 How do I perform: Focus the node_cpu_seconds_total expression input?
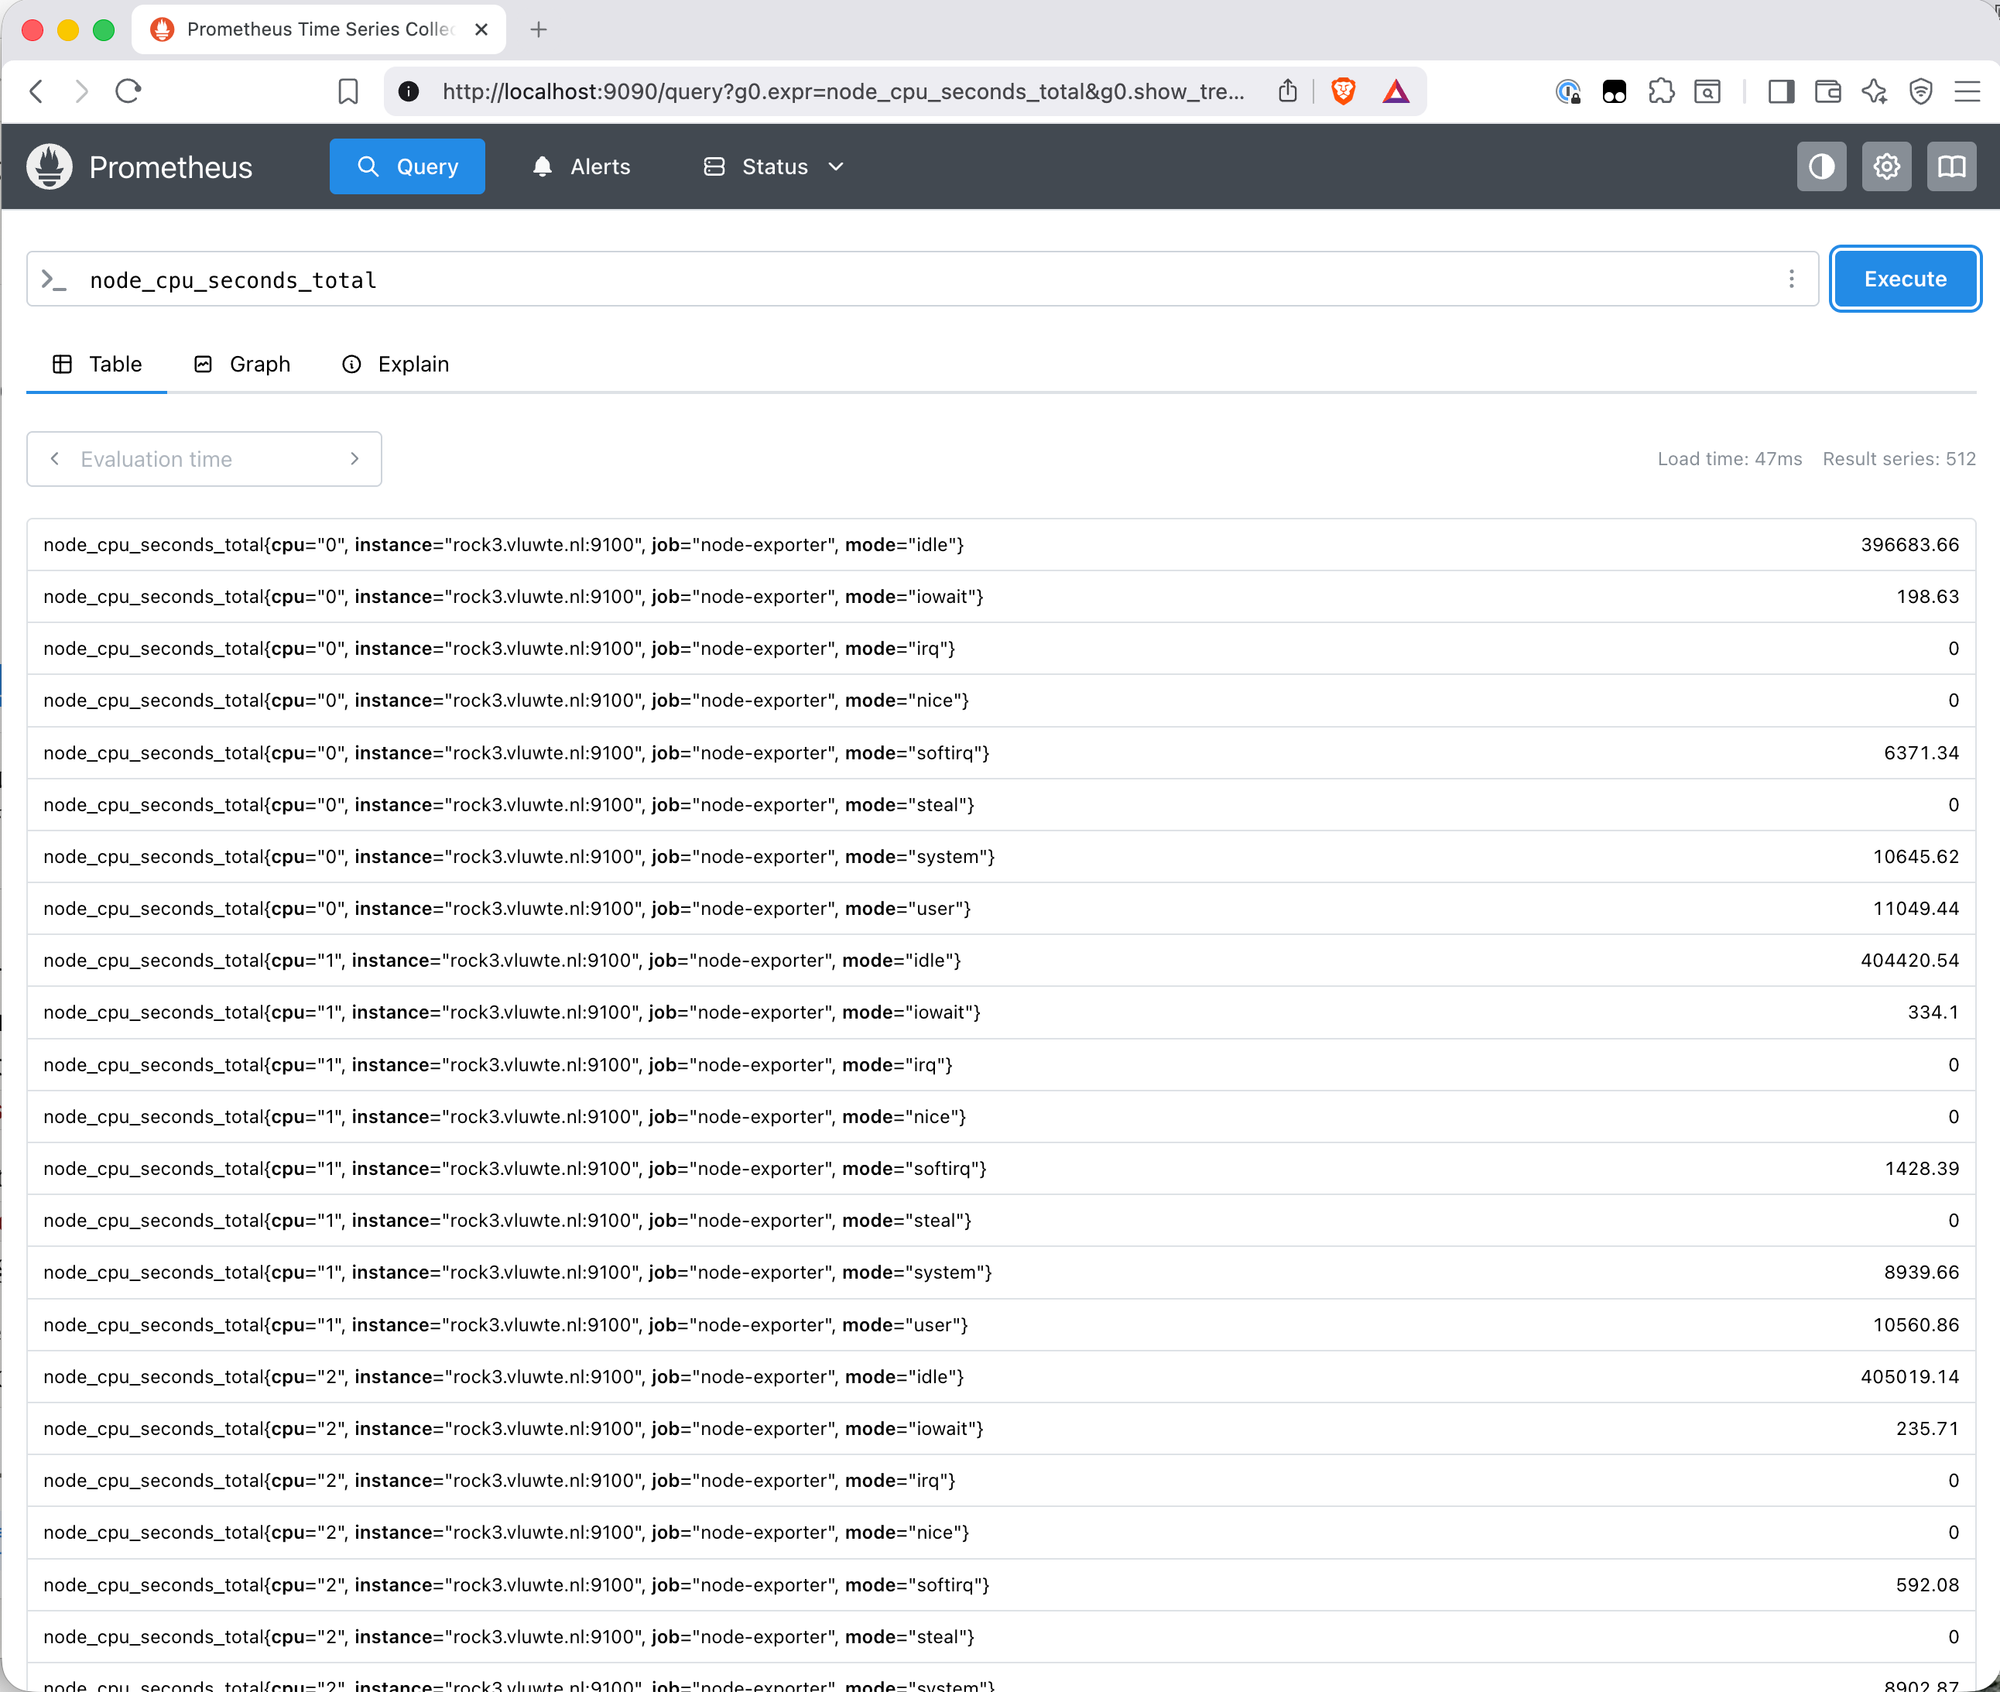point(900,280)
